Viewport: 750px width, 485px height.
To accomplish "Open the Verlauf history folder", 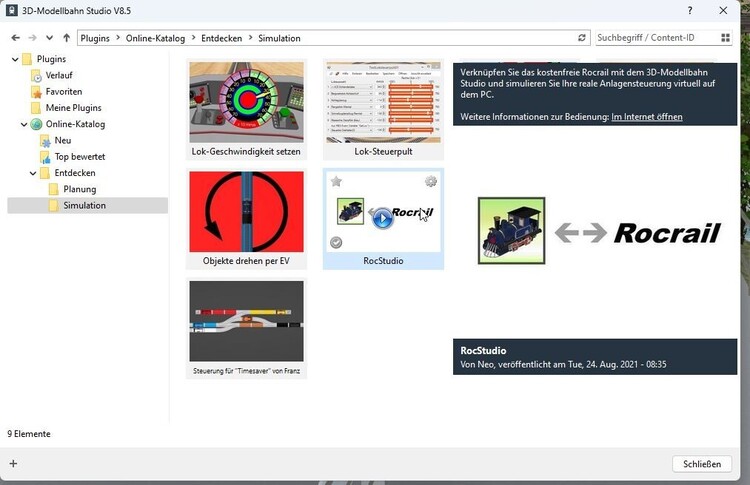I will point(59,76).
